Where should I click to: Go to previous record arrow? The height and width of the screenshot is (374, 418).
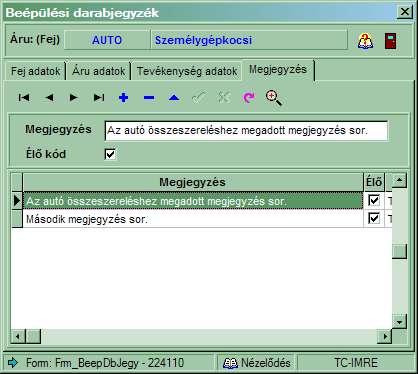tap(49, 98)
